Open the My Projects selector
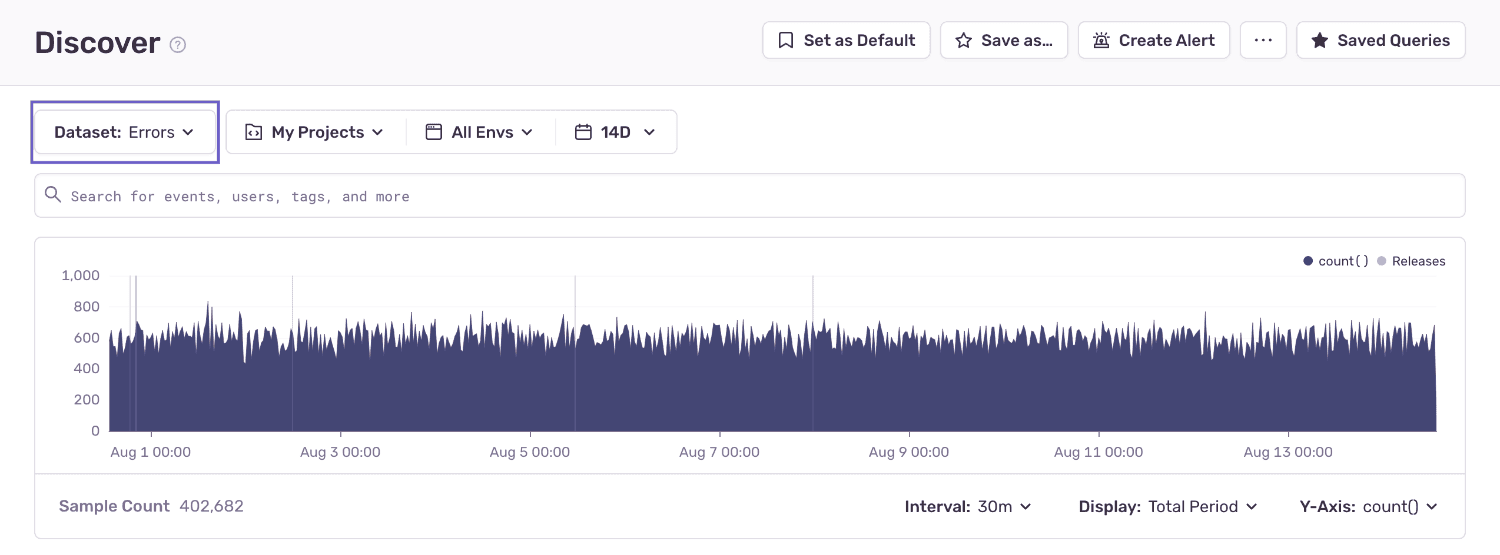This screenshot has height=555, width=1500. 315,132
